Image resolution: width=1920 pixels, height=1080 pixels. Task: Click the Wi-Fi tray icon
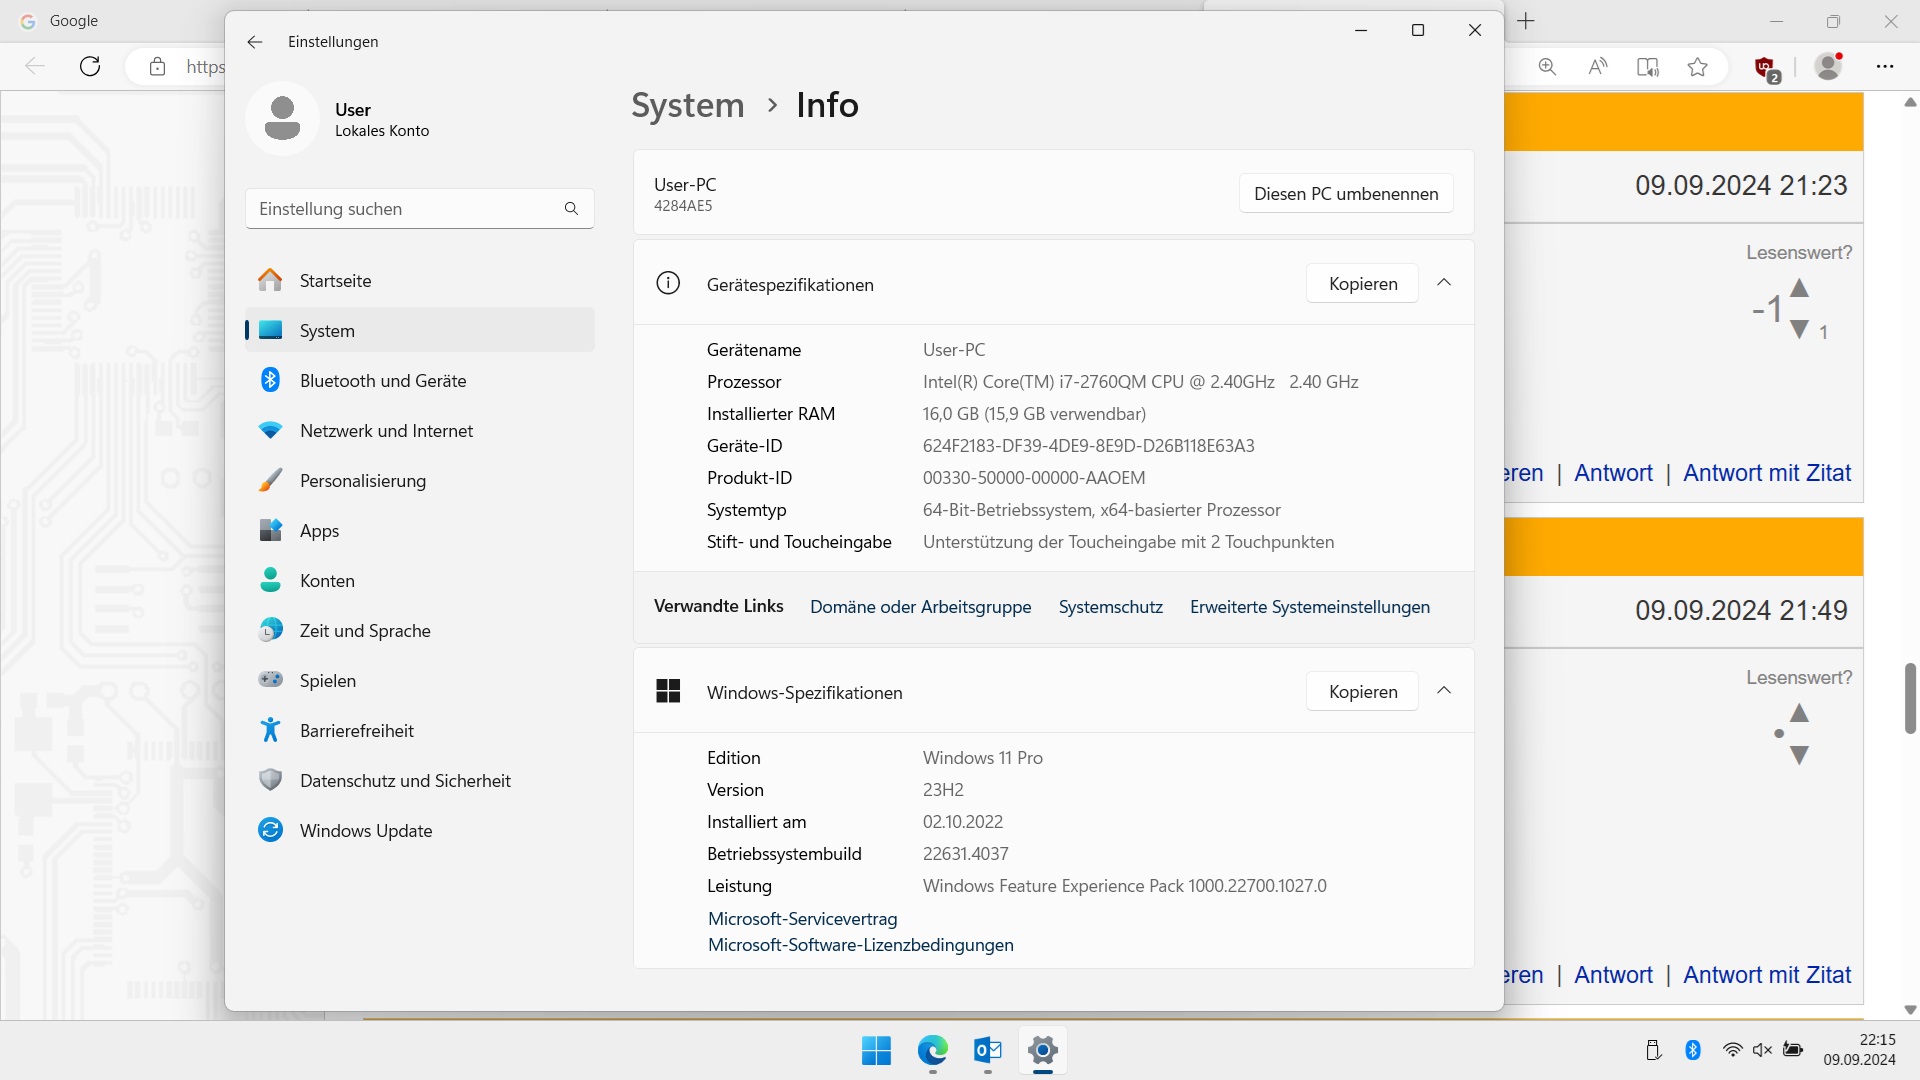click(1733, 1050)
